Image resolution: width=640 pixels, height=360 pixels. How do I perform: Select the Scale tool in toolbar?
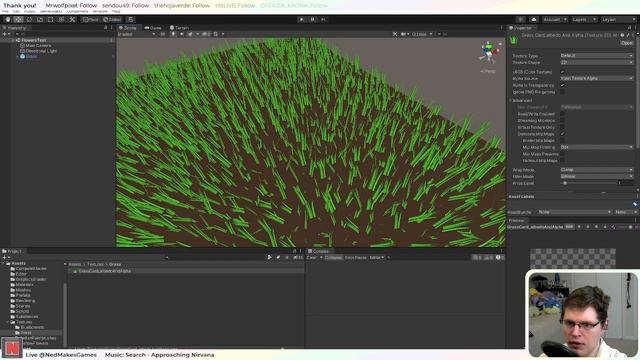point(40,19)
